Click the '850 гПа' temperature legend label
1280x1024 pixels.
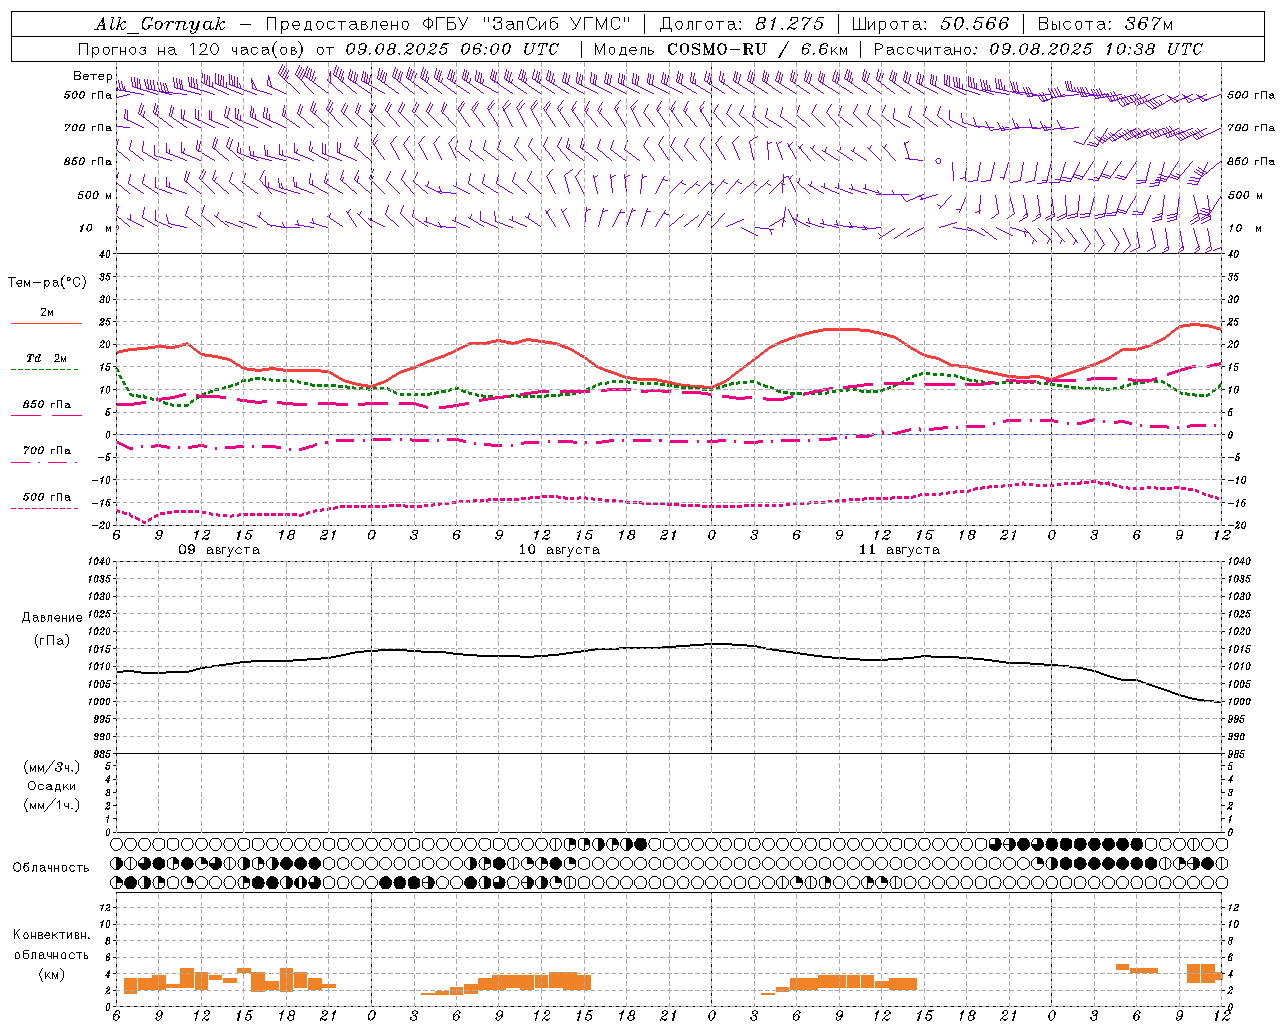point(47,405)
